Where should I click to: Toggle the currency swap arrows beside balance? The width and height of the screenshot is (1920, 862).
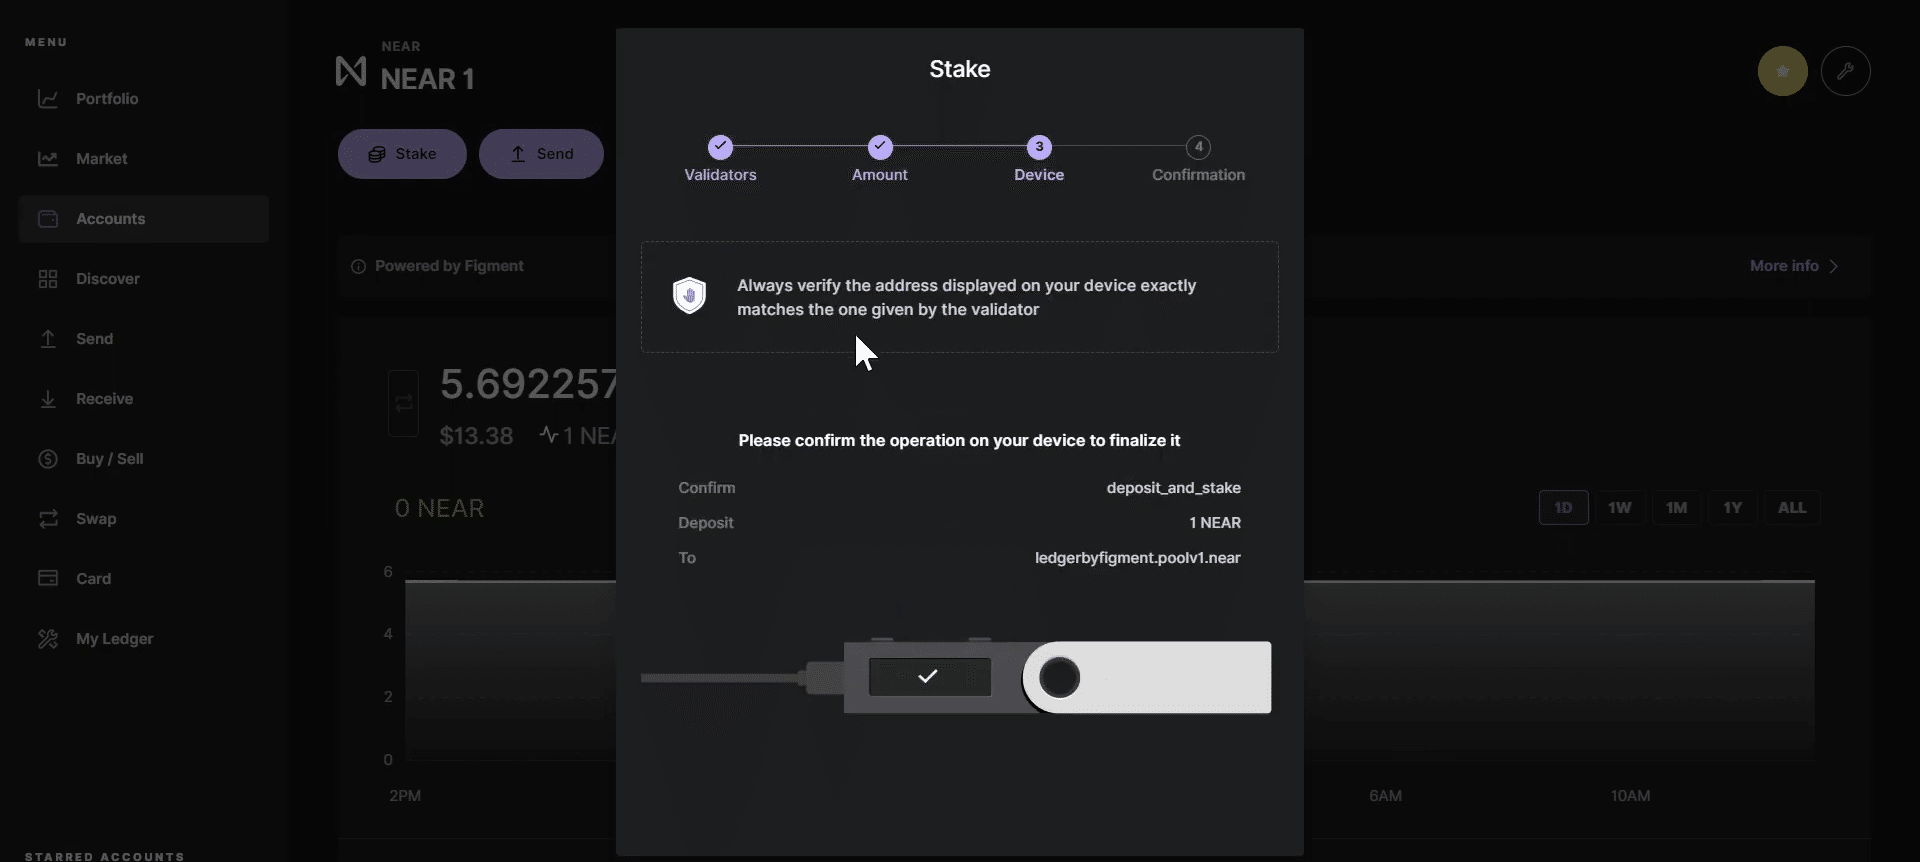[403, 403]
